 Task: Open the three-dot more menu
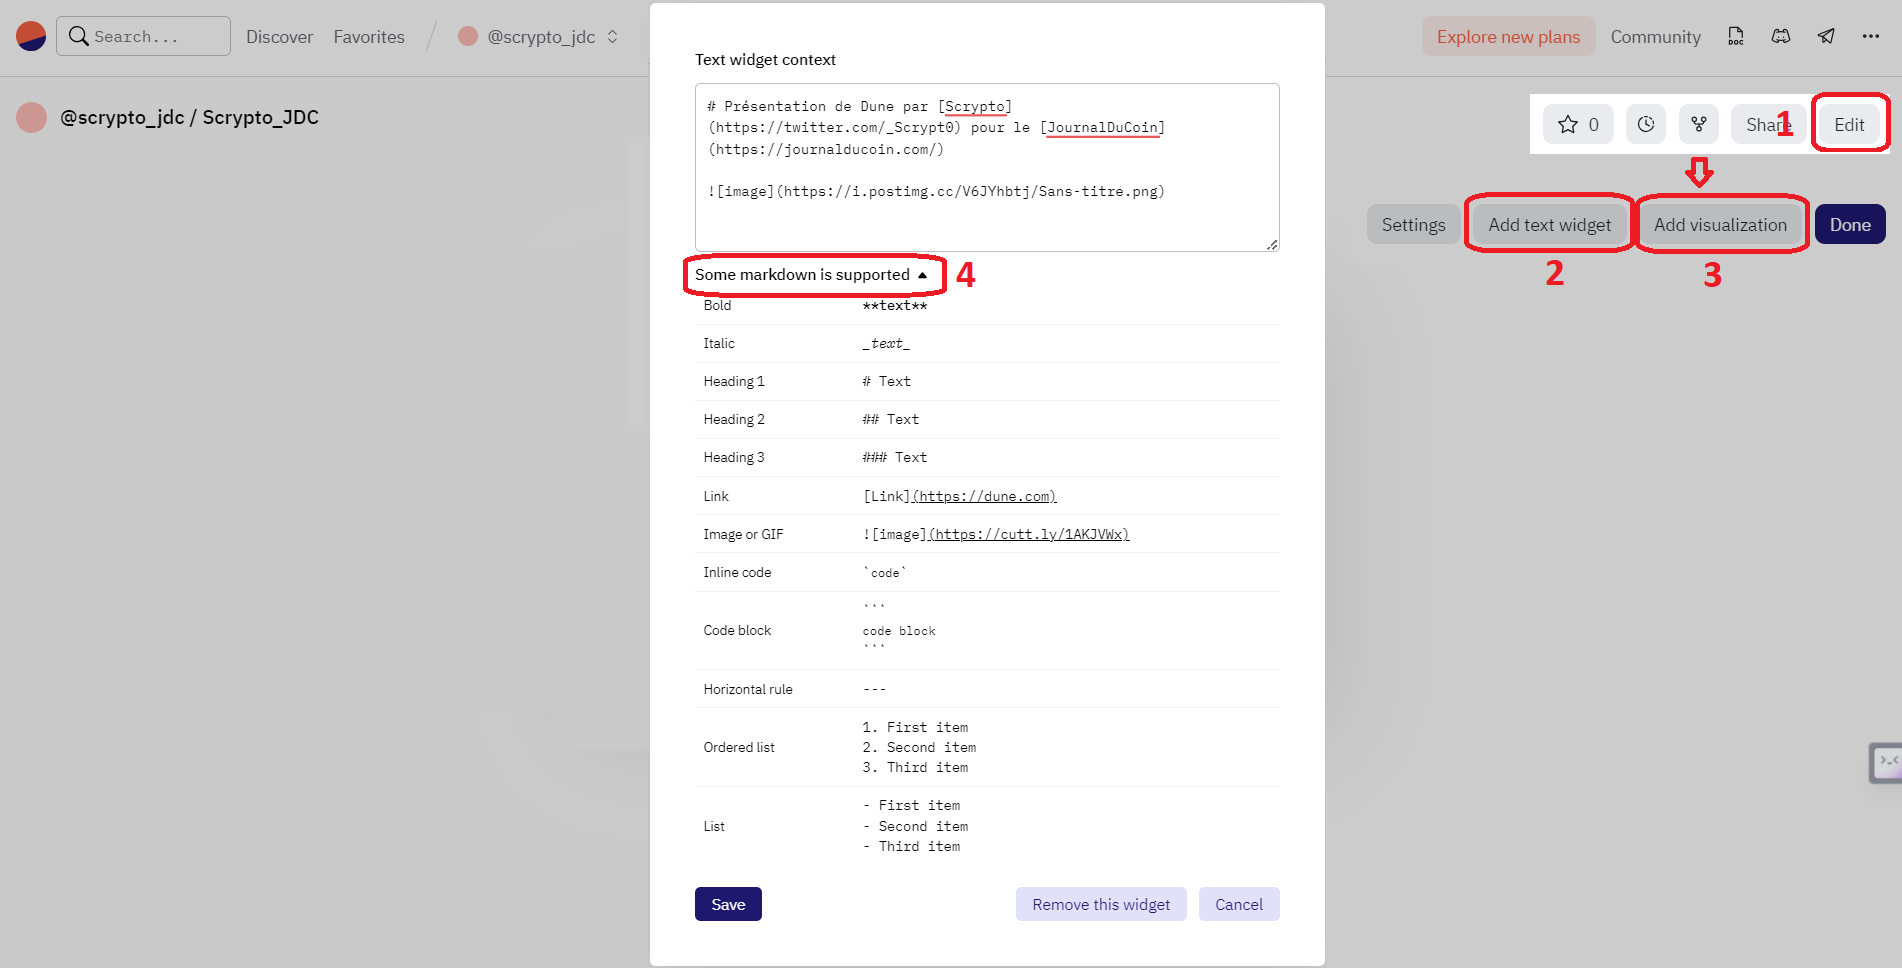coord(1871,36)
